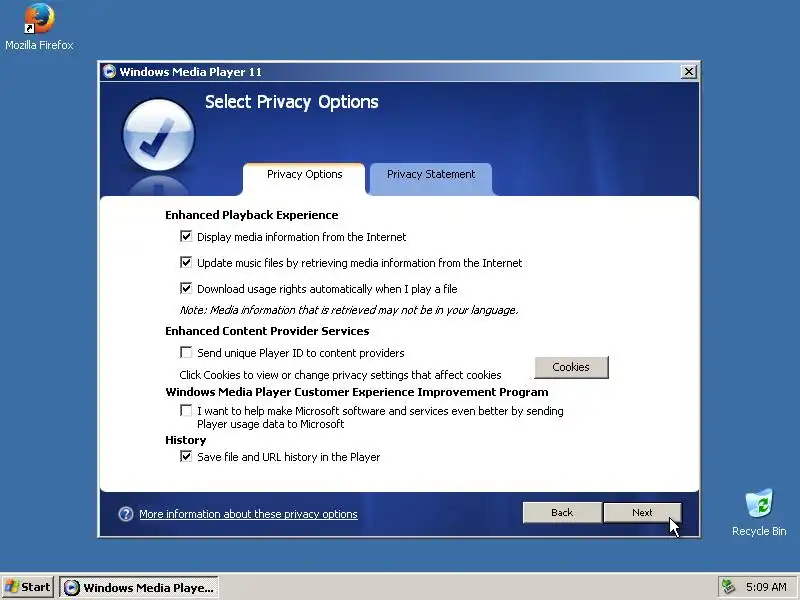This screenshot has width=800, height=600.
Task: Click the Enhanced Playback Experience heading
Action: (x=252, y=215)
